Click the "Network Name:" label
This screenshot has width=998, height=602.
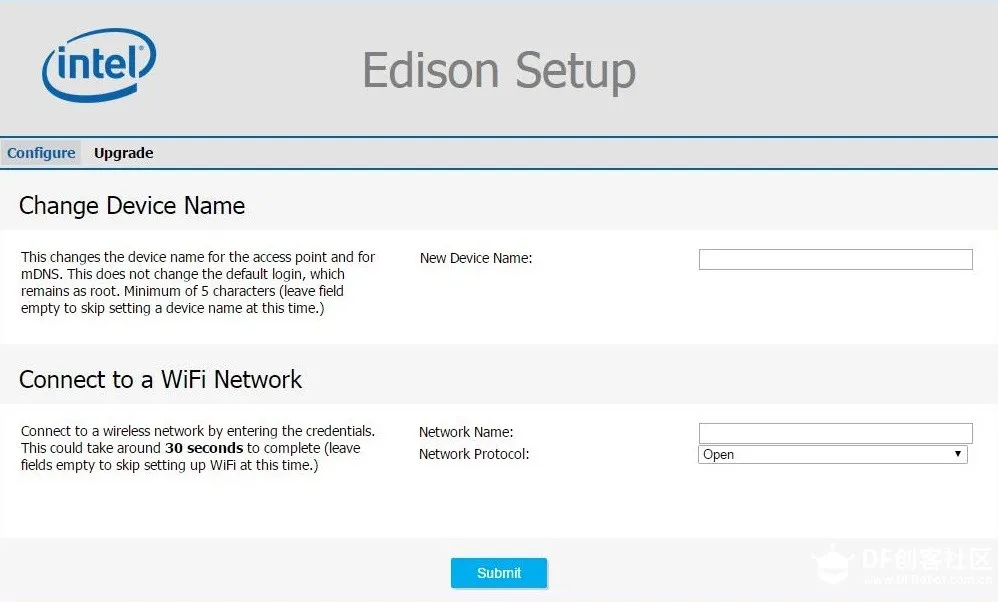tap(466, 432)
